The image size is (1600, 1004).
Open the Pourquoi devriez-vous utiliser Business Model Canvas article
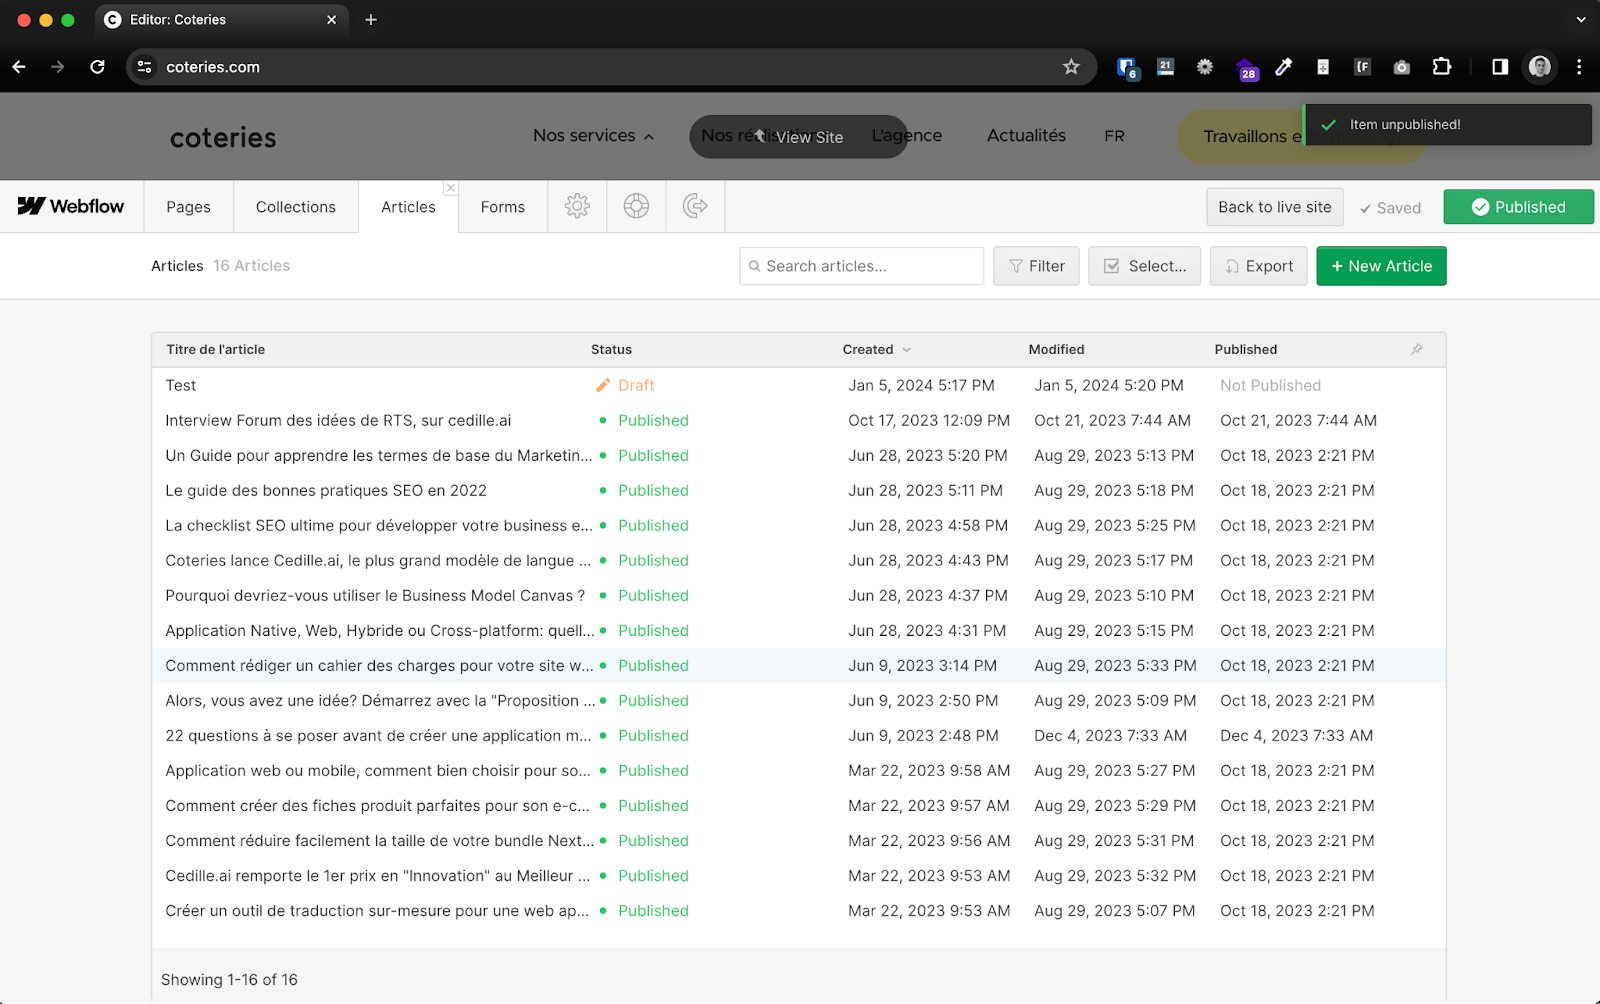point(375,595)
